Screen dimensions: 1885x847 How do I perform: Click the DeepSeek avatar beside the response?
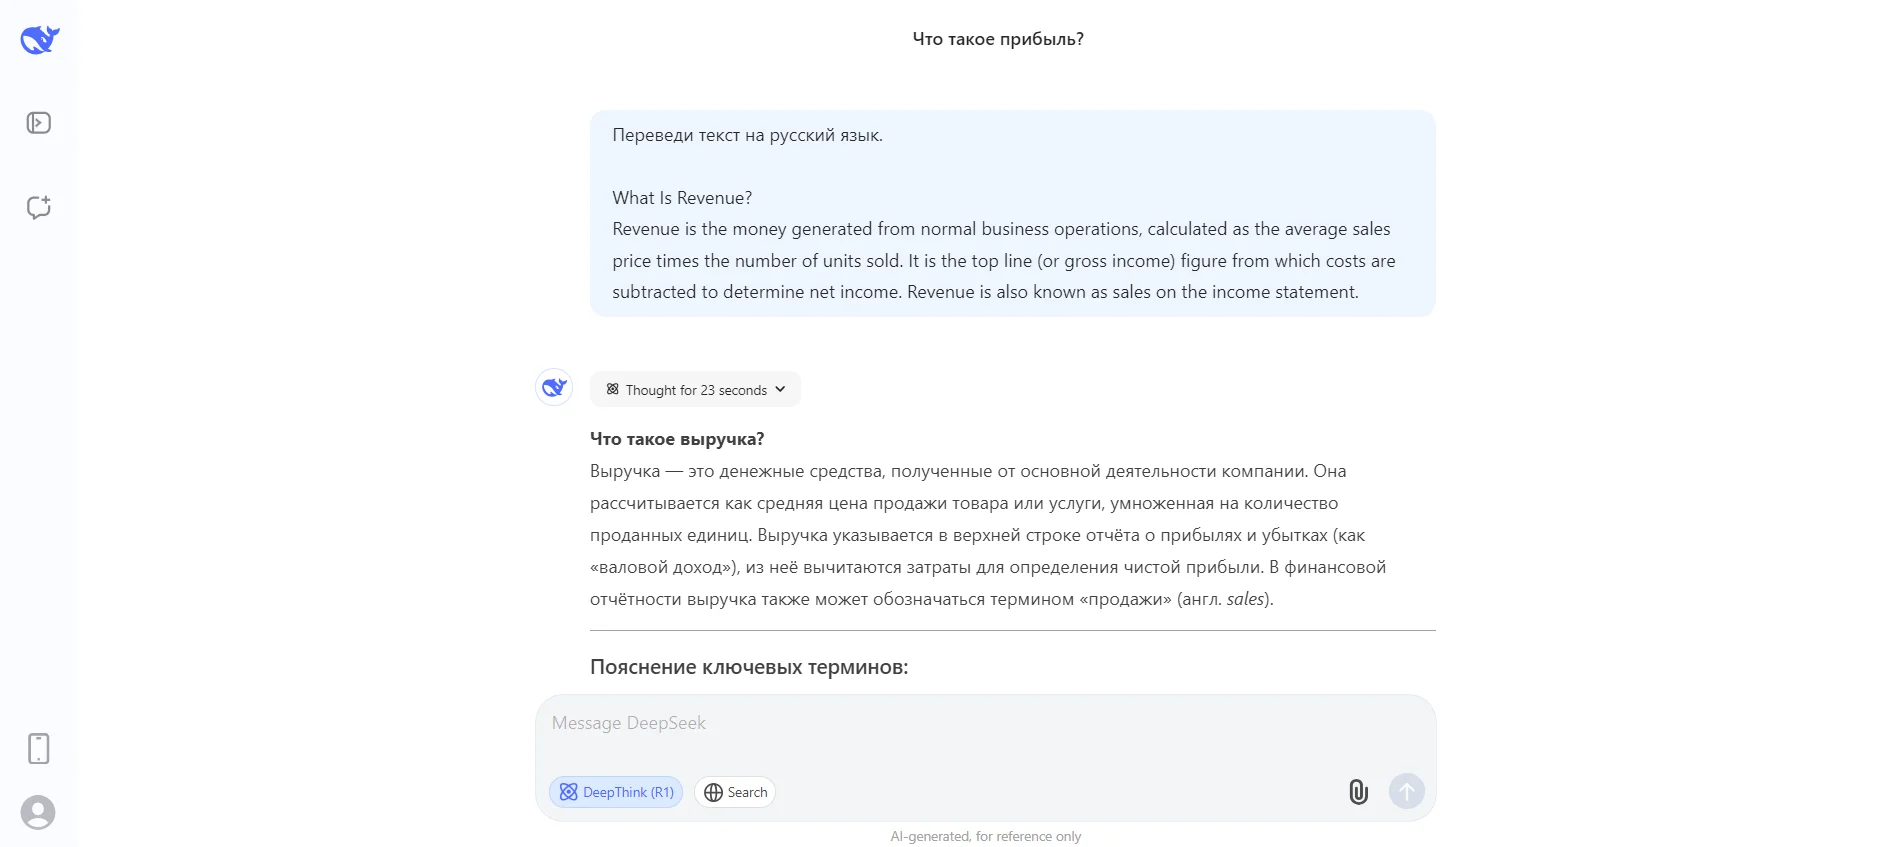click(x=554, y=387)
